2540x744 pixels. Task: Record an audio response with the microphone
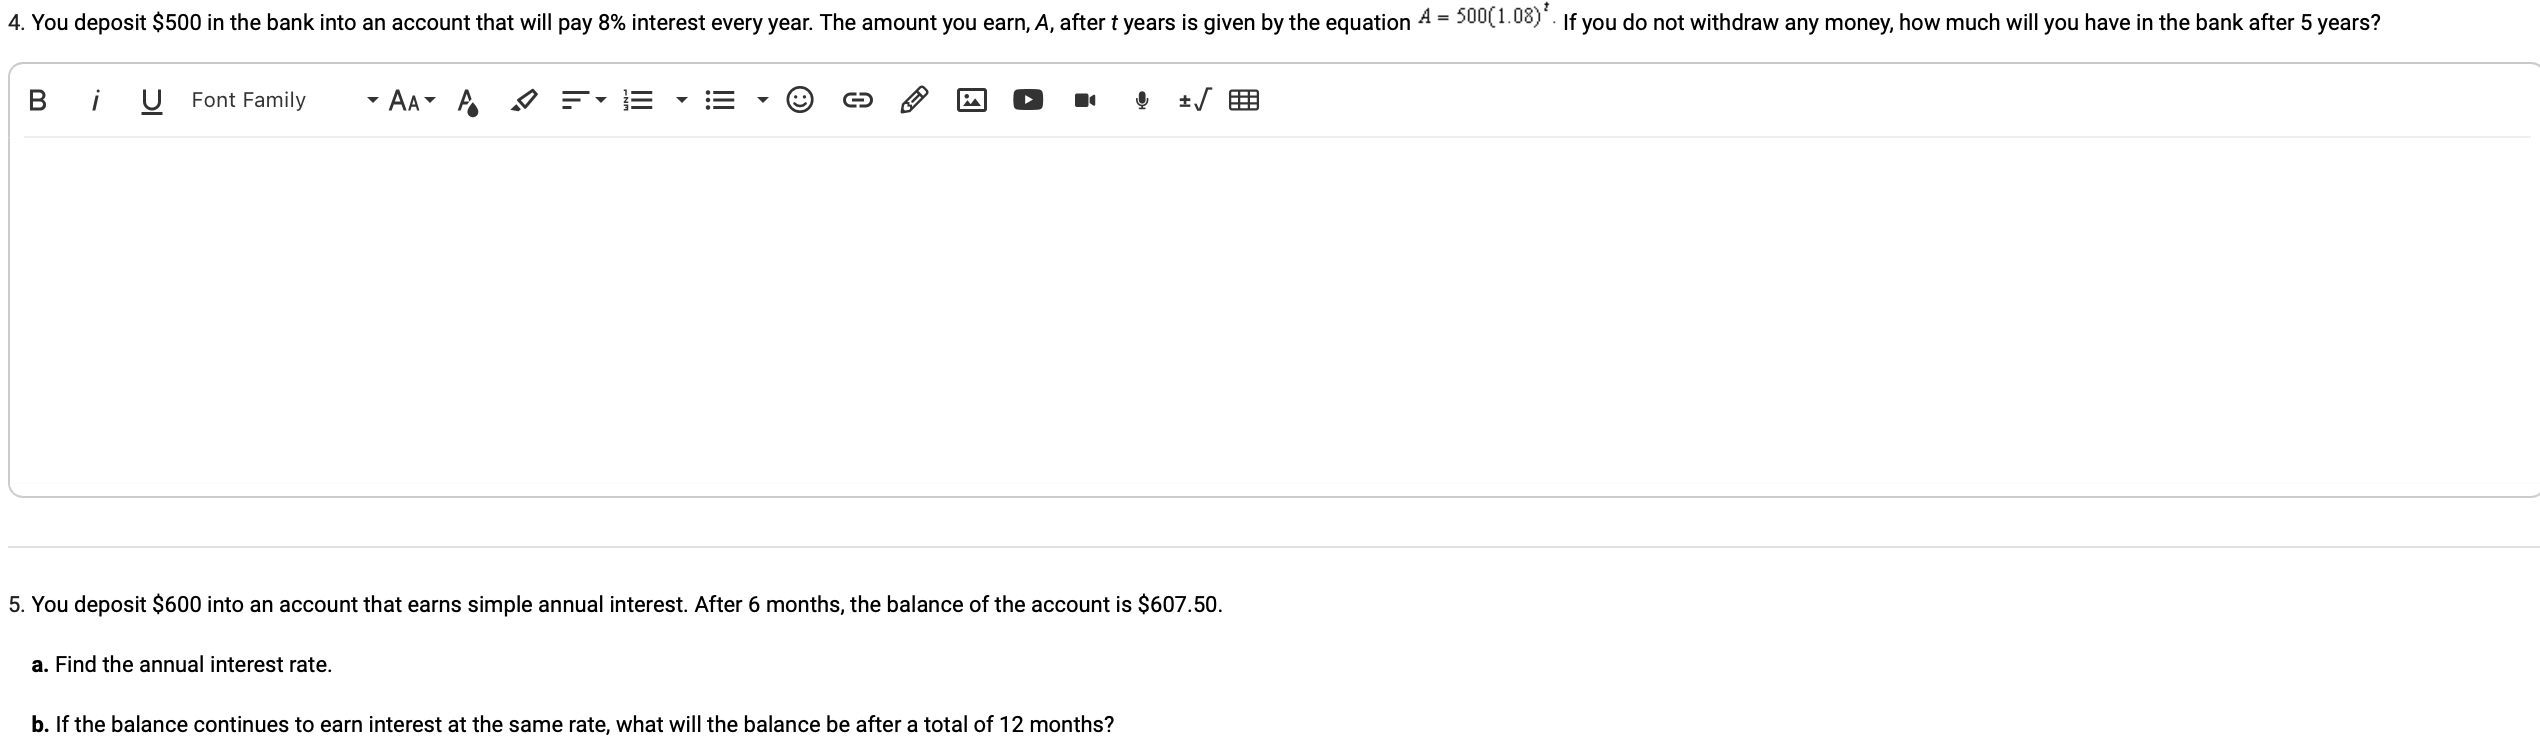click(1140, 99)
